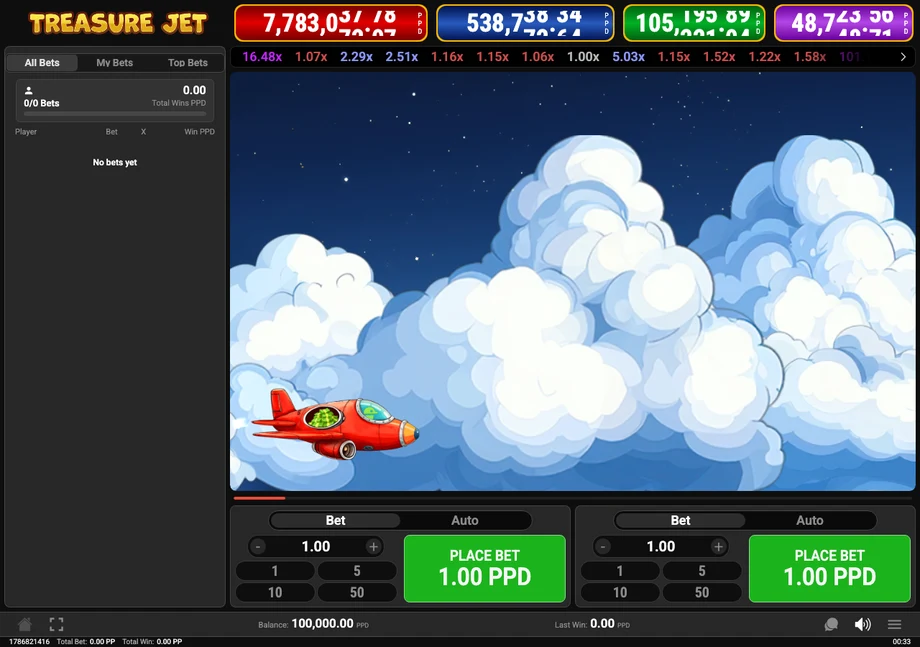Select Auto mode in left bet panel
The height and width of the screenshot is (647, 920).
pyautogui.click(x=465, y=520)
